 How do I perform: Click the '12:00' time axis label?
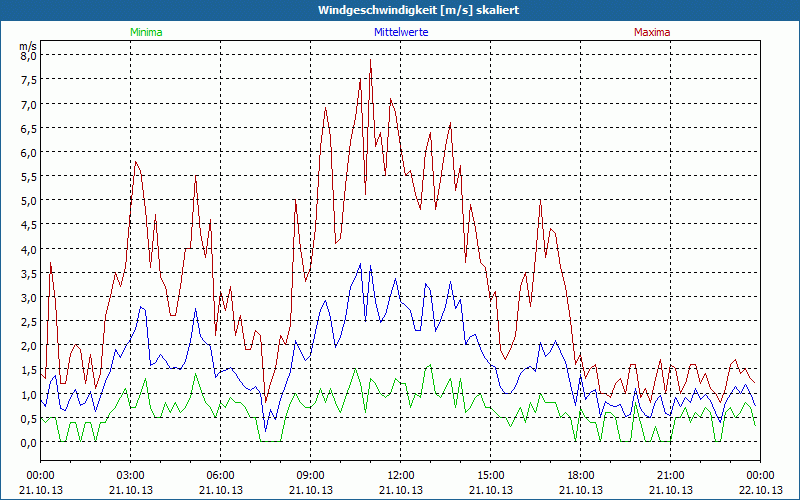[x=401, y=476]
